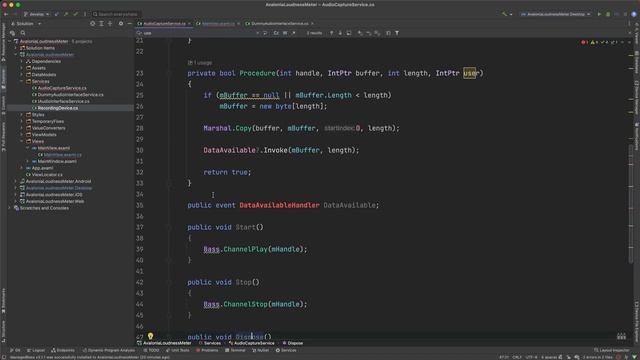Toggle Words (W) option in find bar

click(285, 33)
